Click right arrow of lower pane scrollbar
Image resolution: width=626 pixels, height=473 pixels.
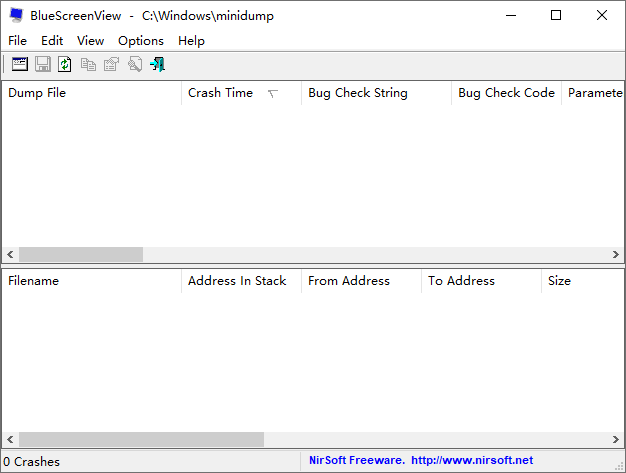point(615,440)
